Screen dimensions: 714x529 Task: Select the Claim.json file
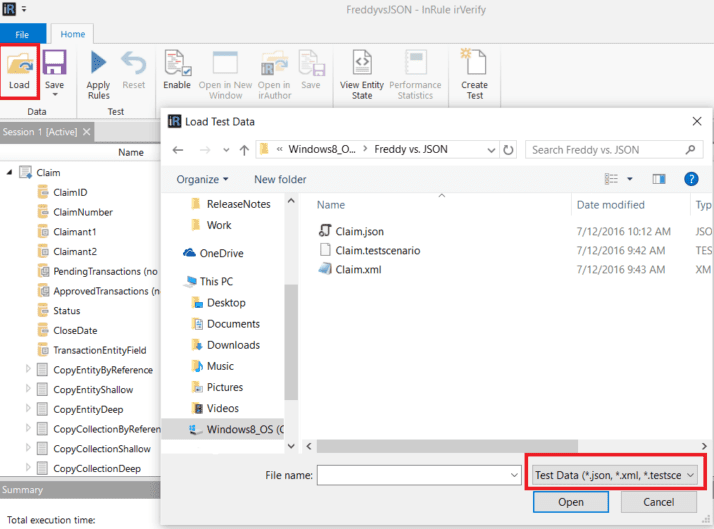point(351,231)
